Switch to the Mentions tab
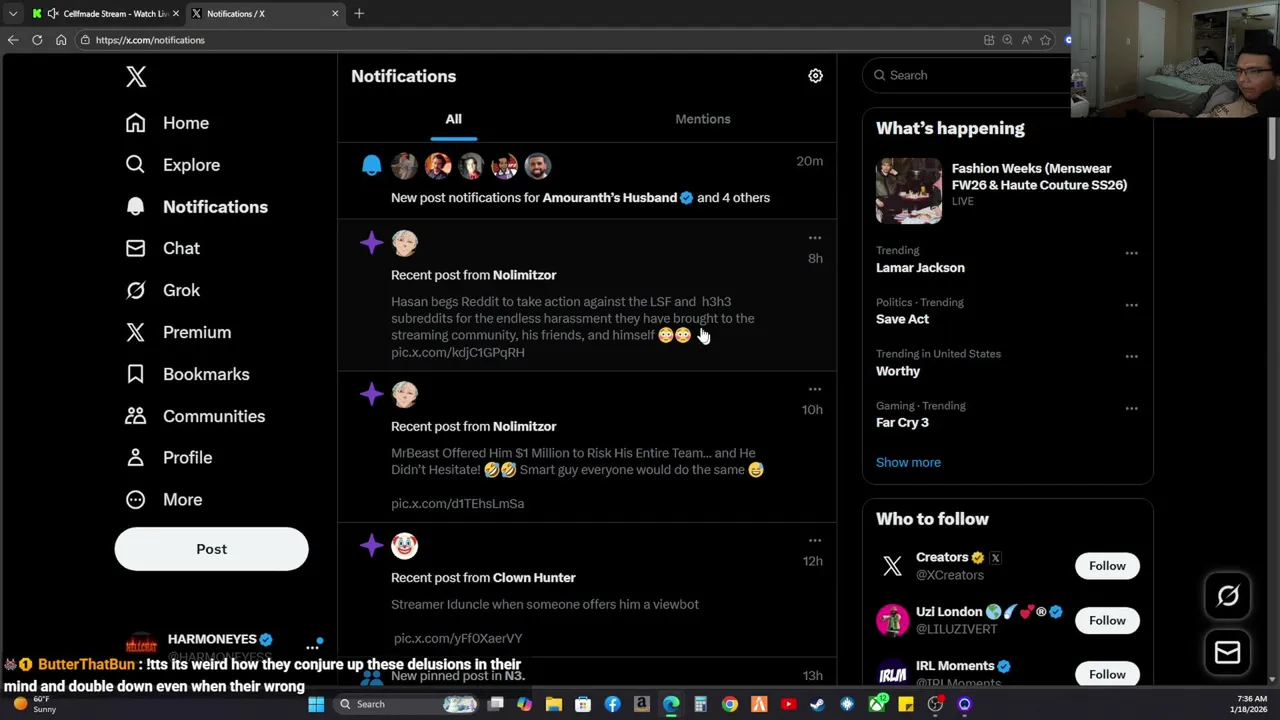The width and height of the screenshot is (1280, 720). tap(702, 119)
